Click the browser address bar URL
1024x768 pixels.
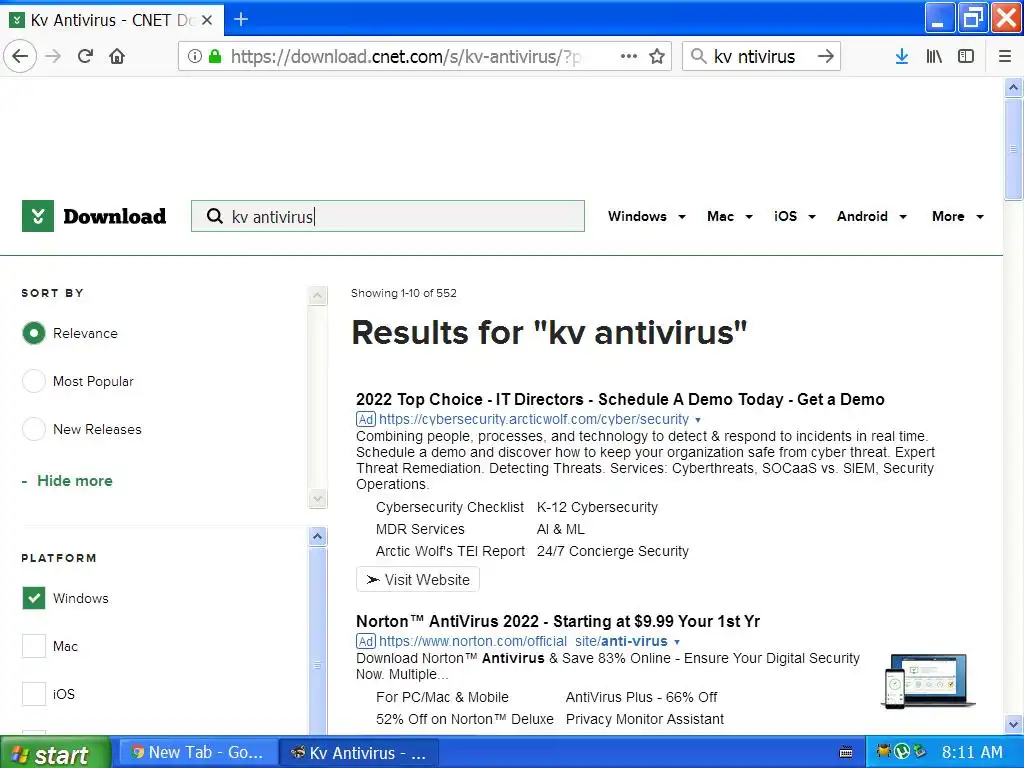click(406, 56)
